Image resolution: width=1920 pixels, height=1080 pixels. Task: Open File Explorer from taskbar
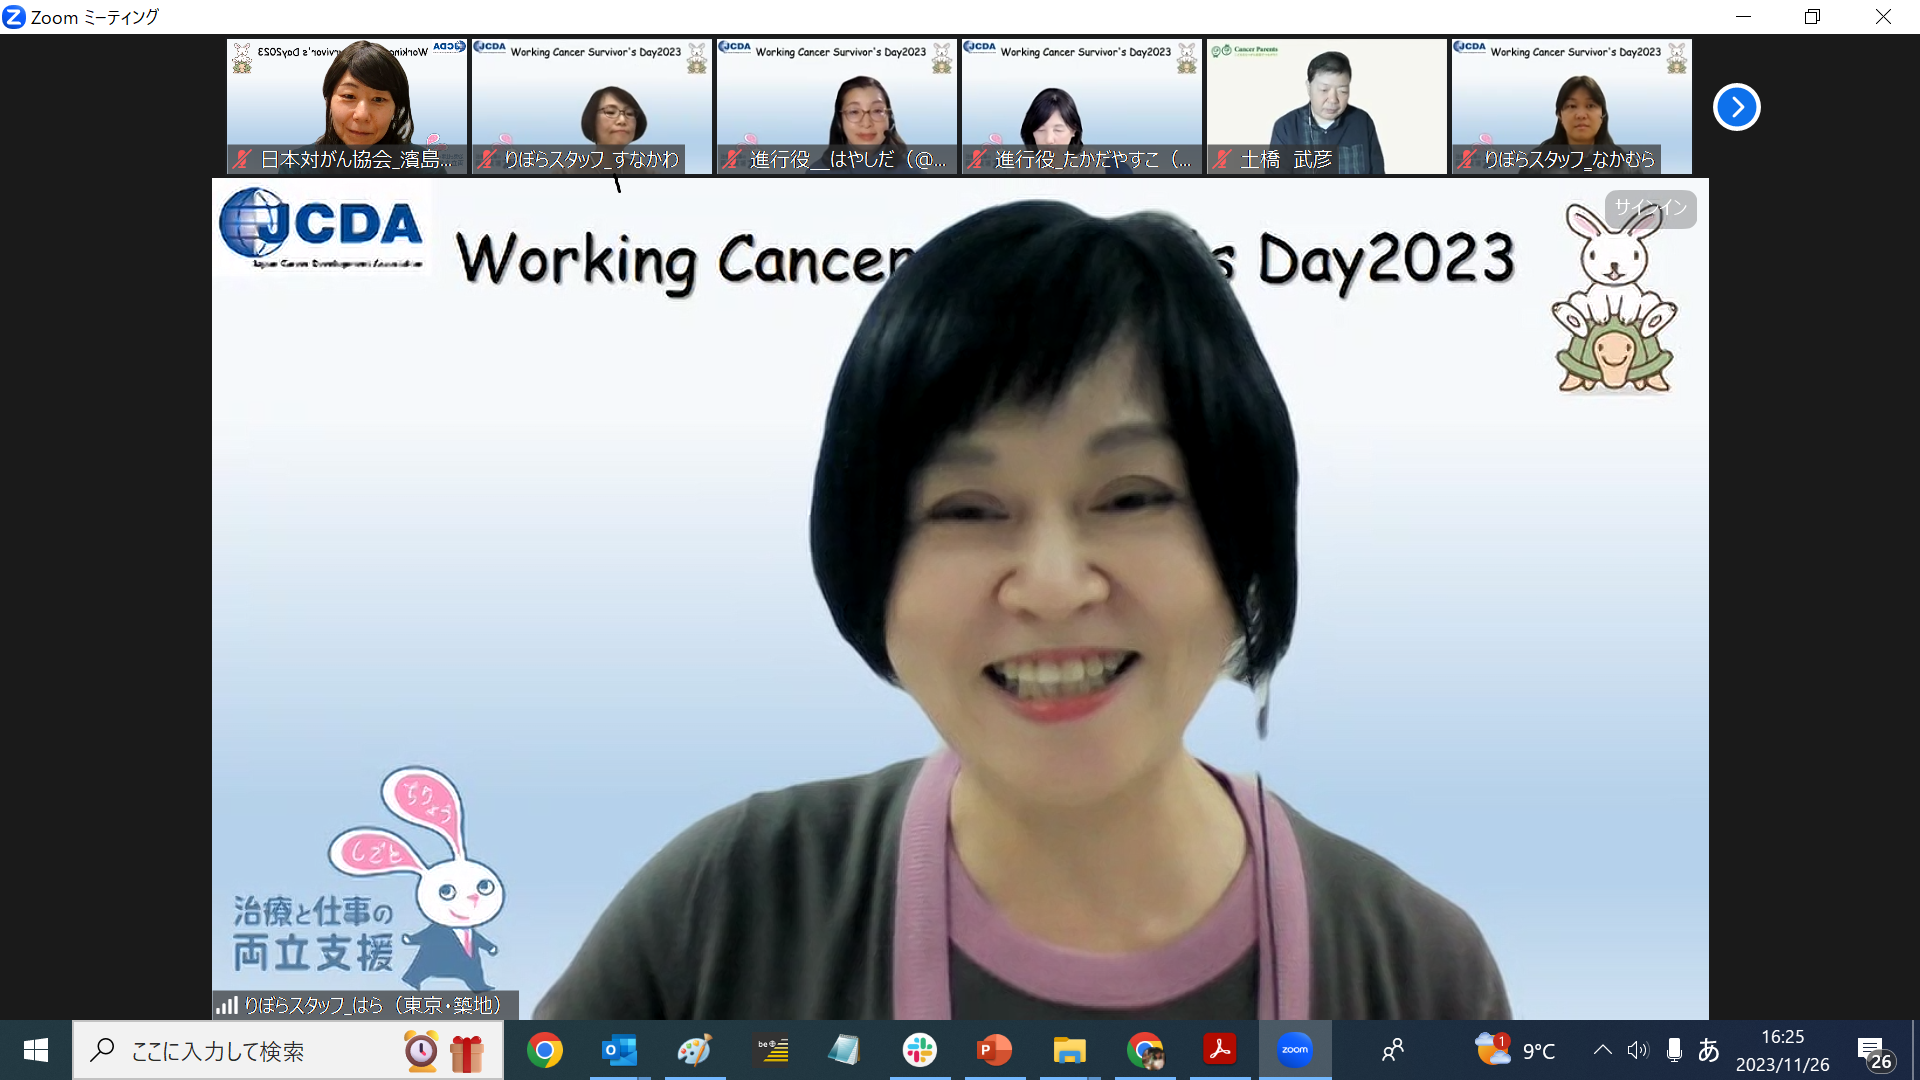pyautogui.click(x=1069, y=1050)
